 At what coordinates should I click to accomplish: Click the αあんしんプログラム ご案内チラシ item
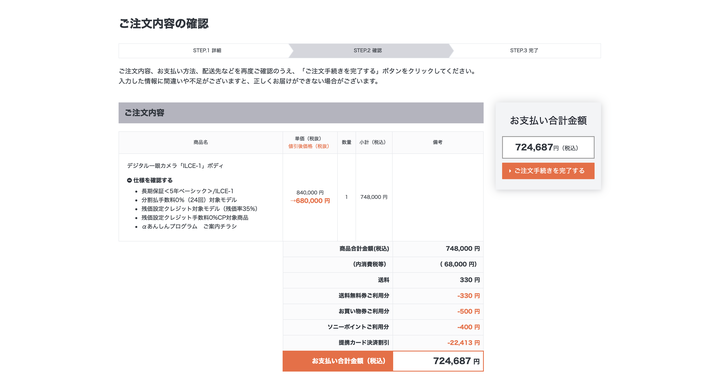(189, 226)
